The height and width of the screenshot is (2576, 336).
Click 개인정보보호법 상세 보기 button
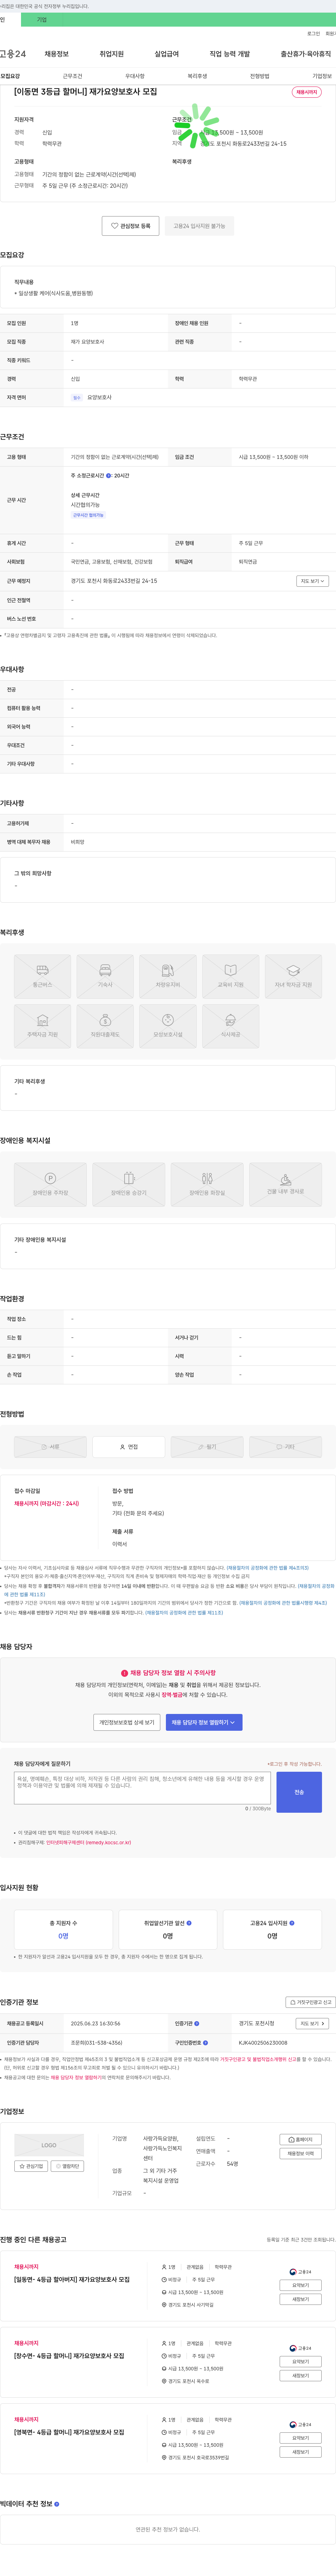[127, 1723]
